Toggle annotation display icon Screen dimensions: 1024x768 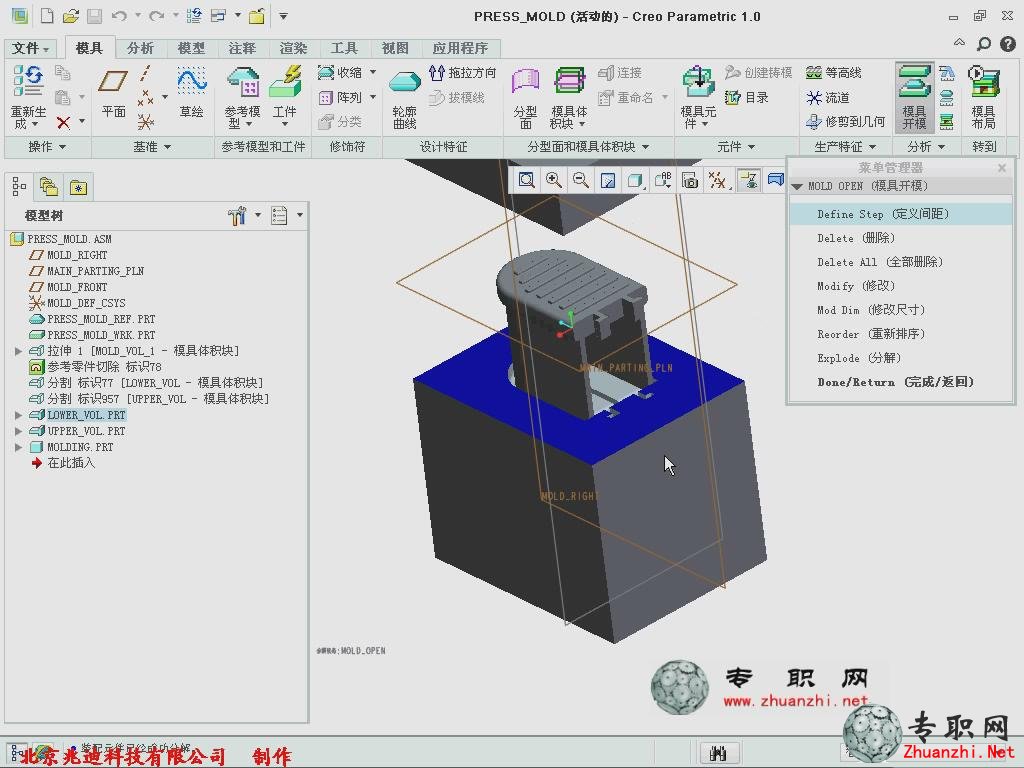748,180
